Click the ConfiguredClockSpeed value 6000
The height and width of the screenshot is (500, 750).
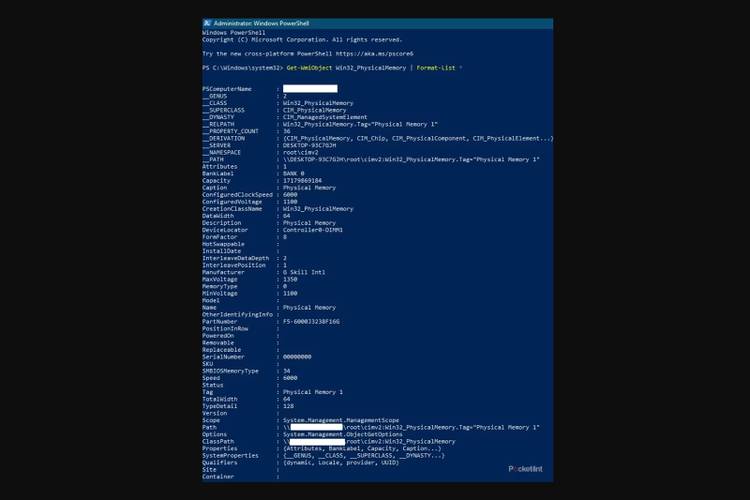click(x=290, y=195)
